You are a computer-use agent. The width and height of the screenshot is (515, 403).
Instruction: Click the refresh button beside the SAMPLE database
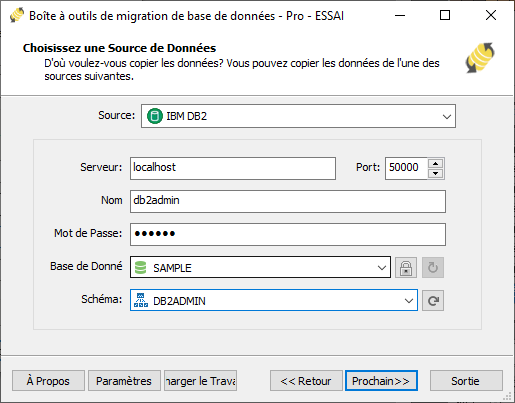click(433, 267)
